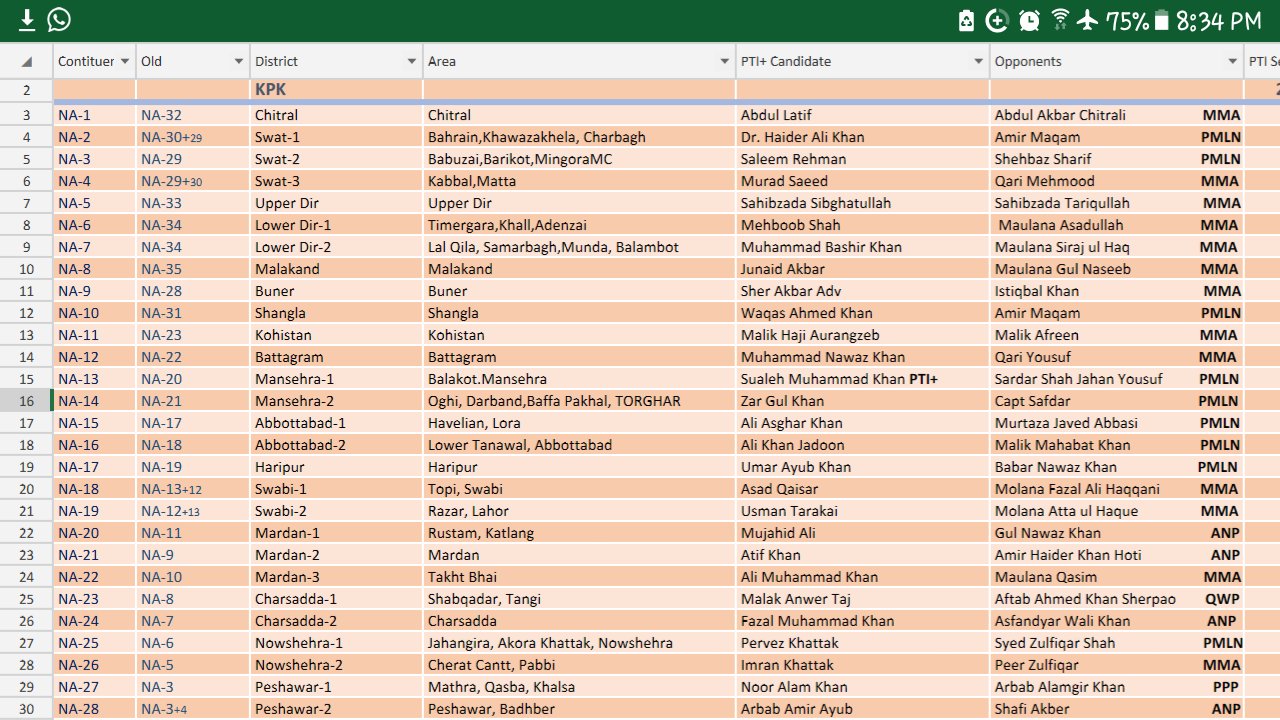Tap the battery saver status icon

click(x=966, y=21)
